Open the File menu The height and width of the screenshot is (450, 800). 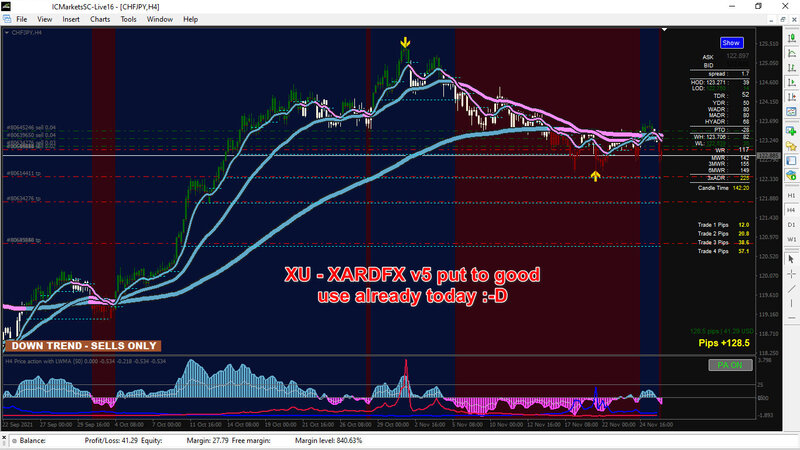(x=21, y=19)
